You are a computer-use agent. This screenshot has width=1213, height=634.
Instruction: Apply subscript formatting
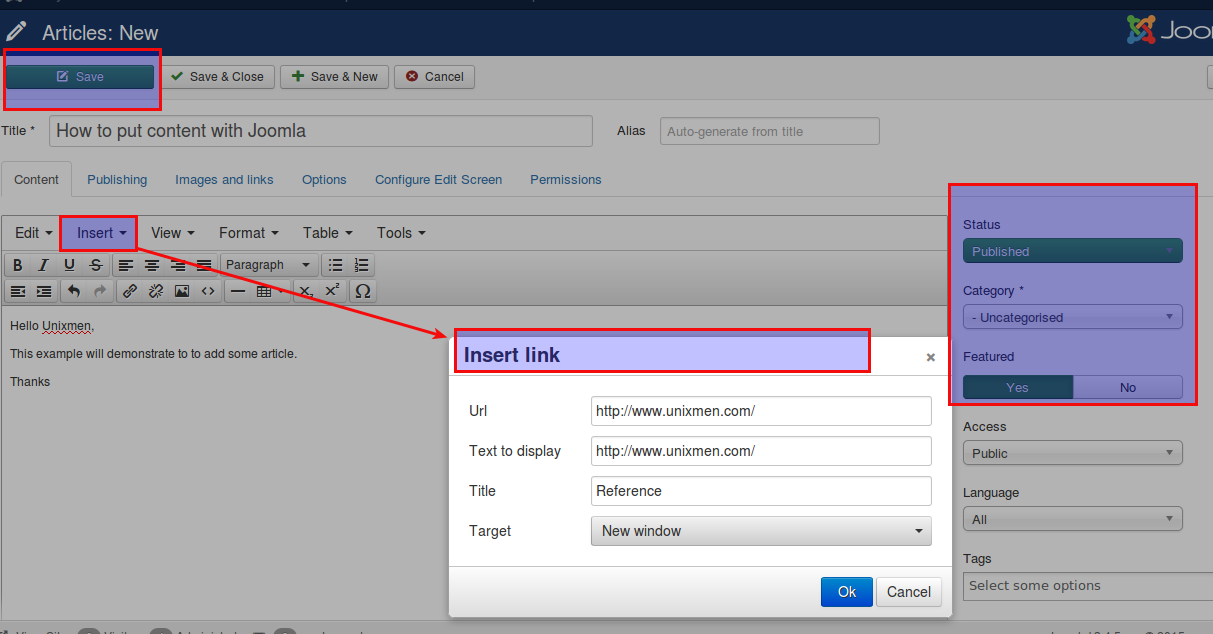(x=307, y=291)
